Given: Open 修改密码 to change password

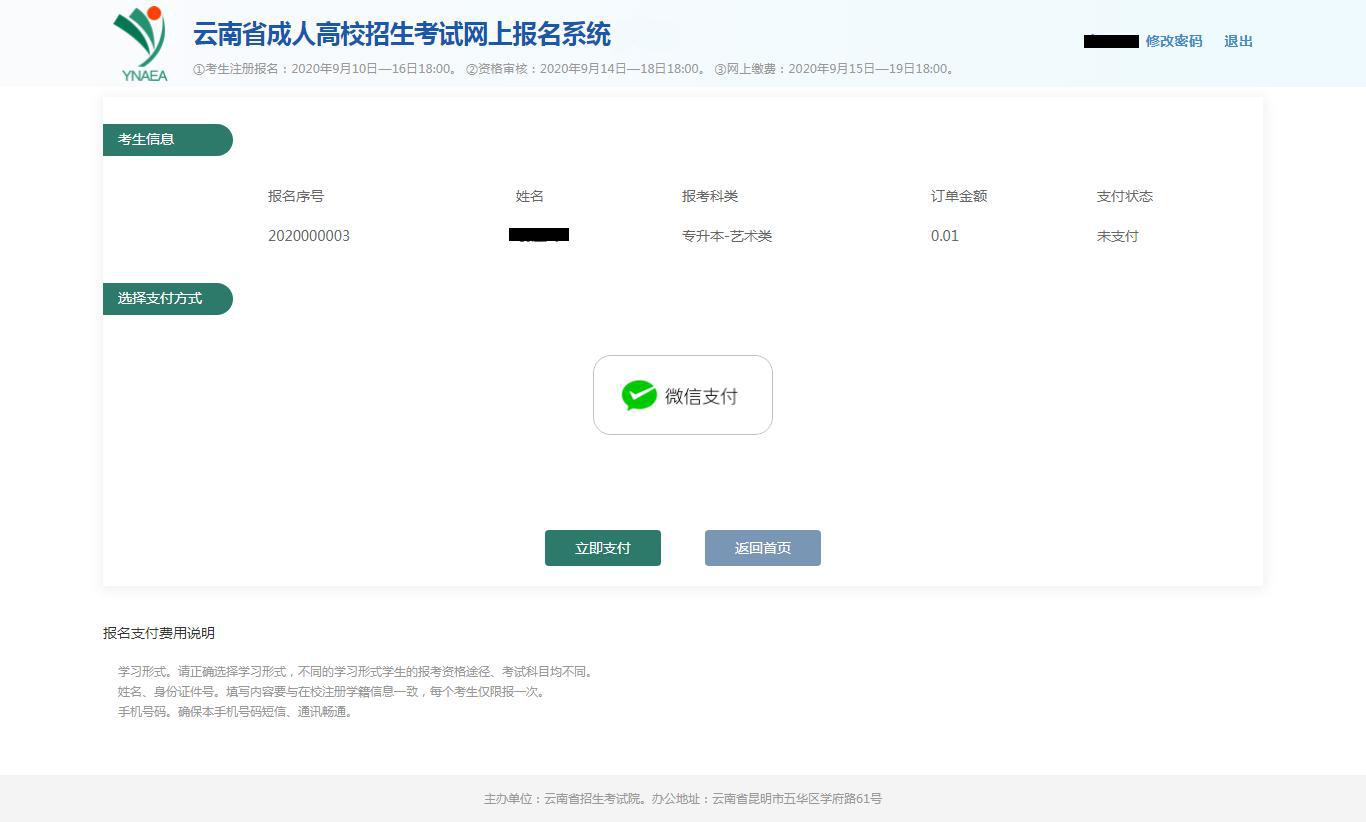Looking at the screenshot, I should (1174, 41).
